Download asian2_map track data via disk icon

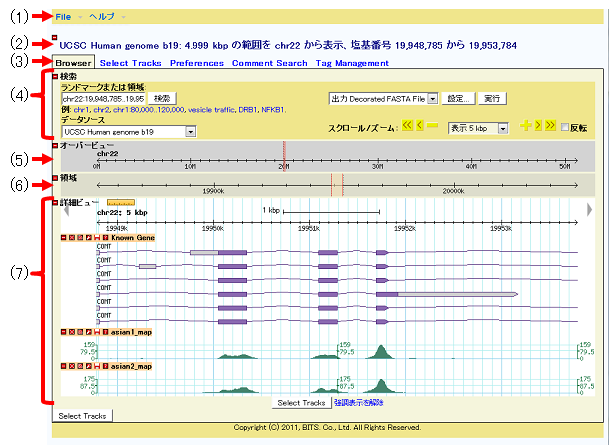[x=97, y=366]
